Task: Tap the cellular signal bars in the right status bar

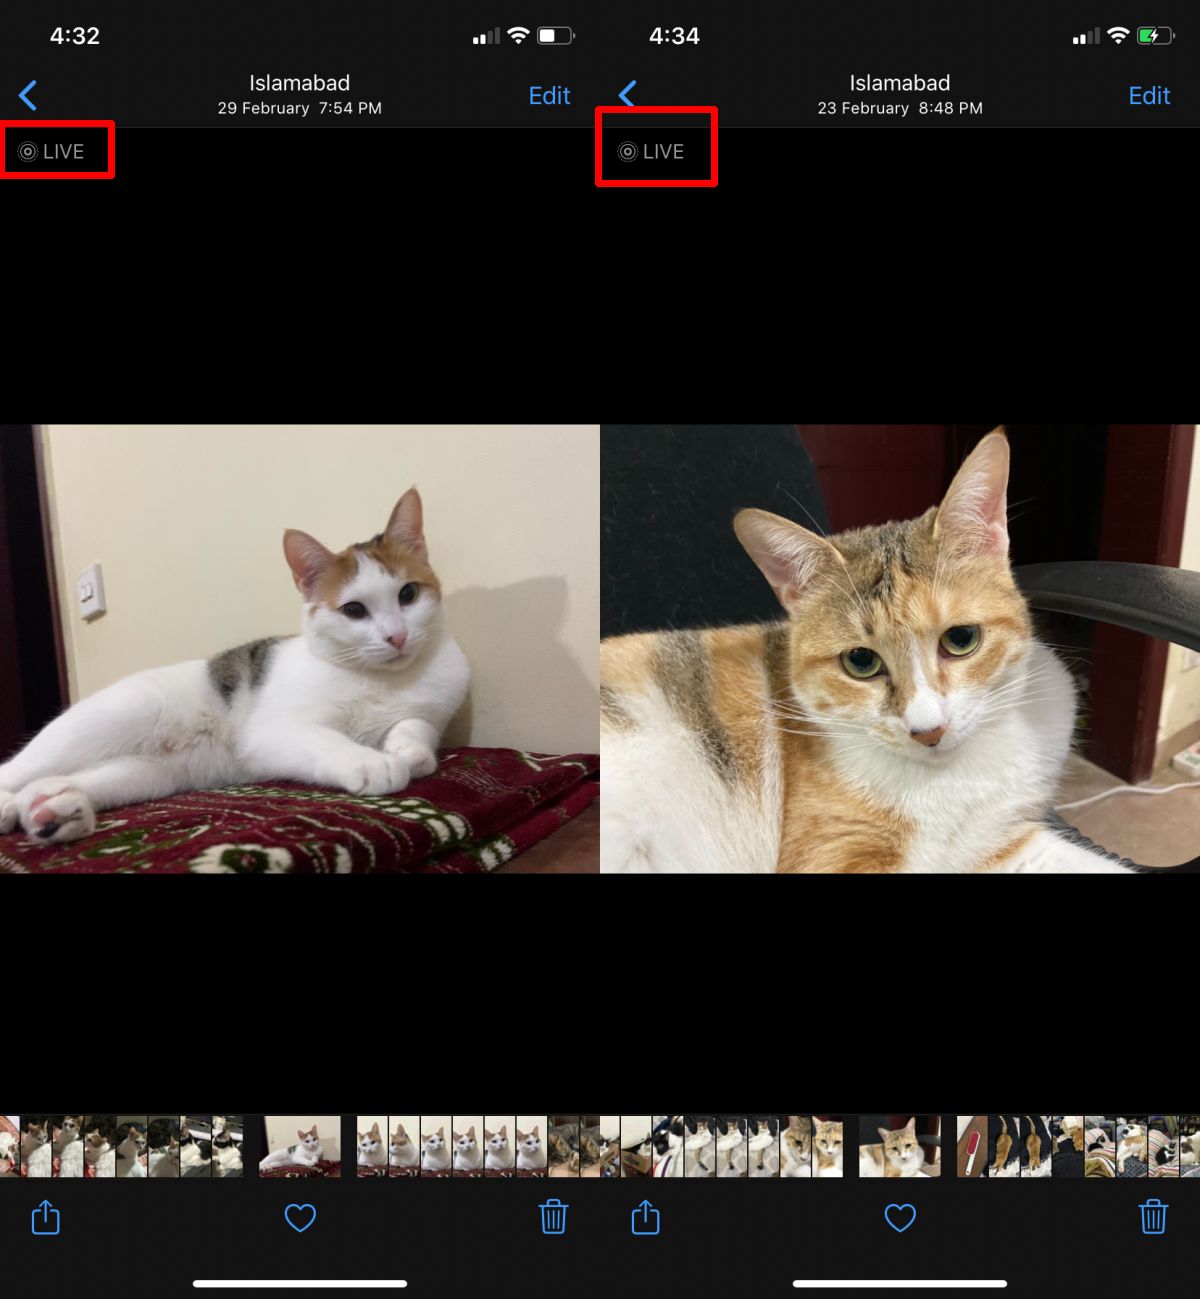Action: 1086,37
